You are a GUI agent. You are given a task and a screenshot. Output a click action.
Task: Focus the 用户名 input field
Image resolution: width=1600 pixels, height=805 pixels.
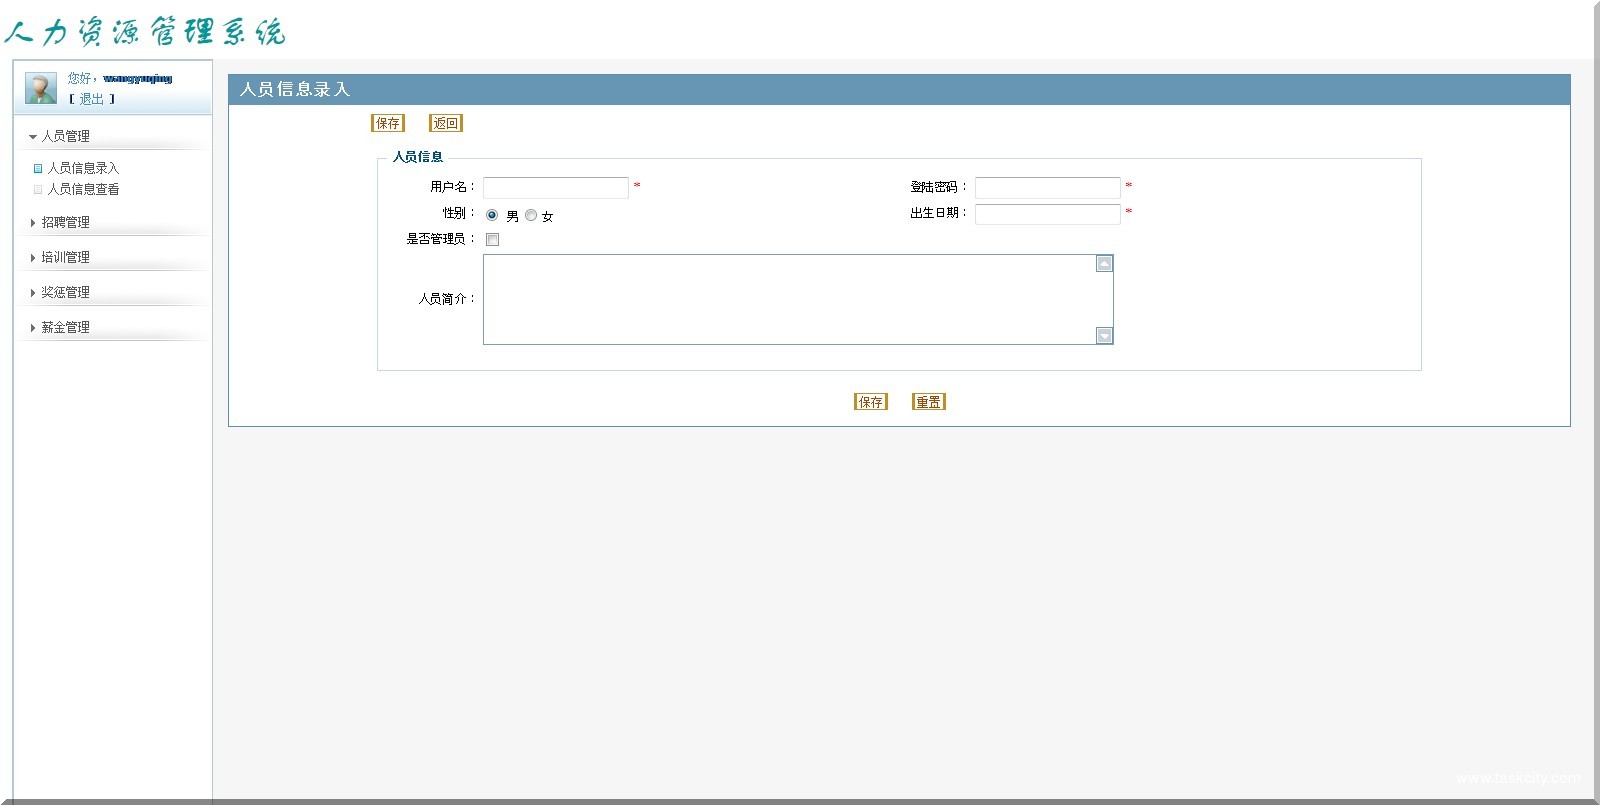pyautogui.click(x=555, y=188)
